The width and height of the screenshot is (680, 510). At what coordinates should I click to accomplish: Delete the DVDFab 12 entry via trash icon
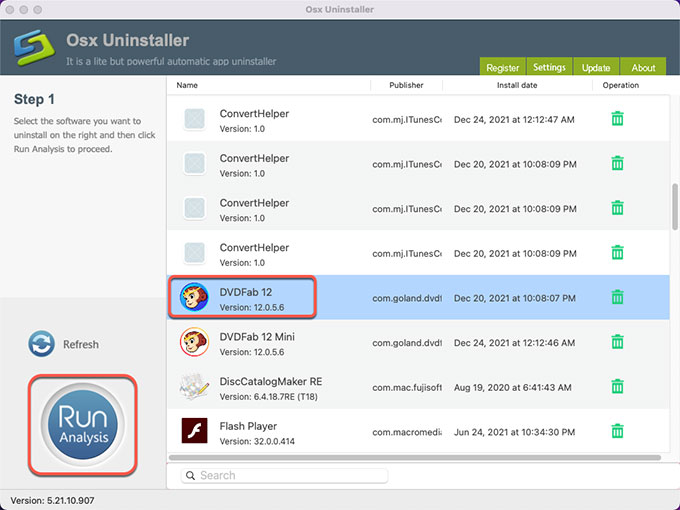click(x=617, y=297)
